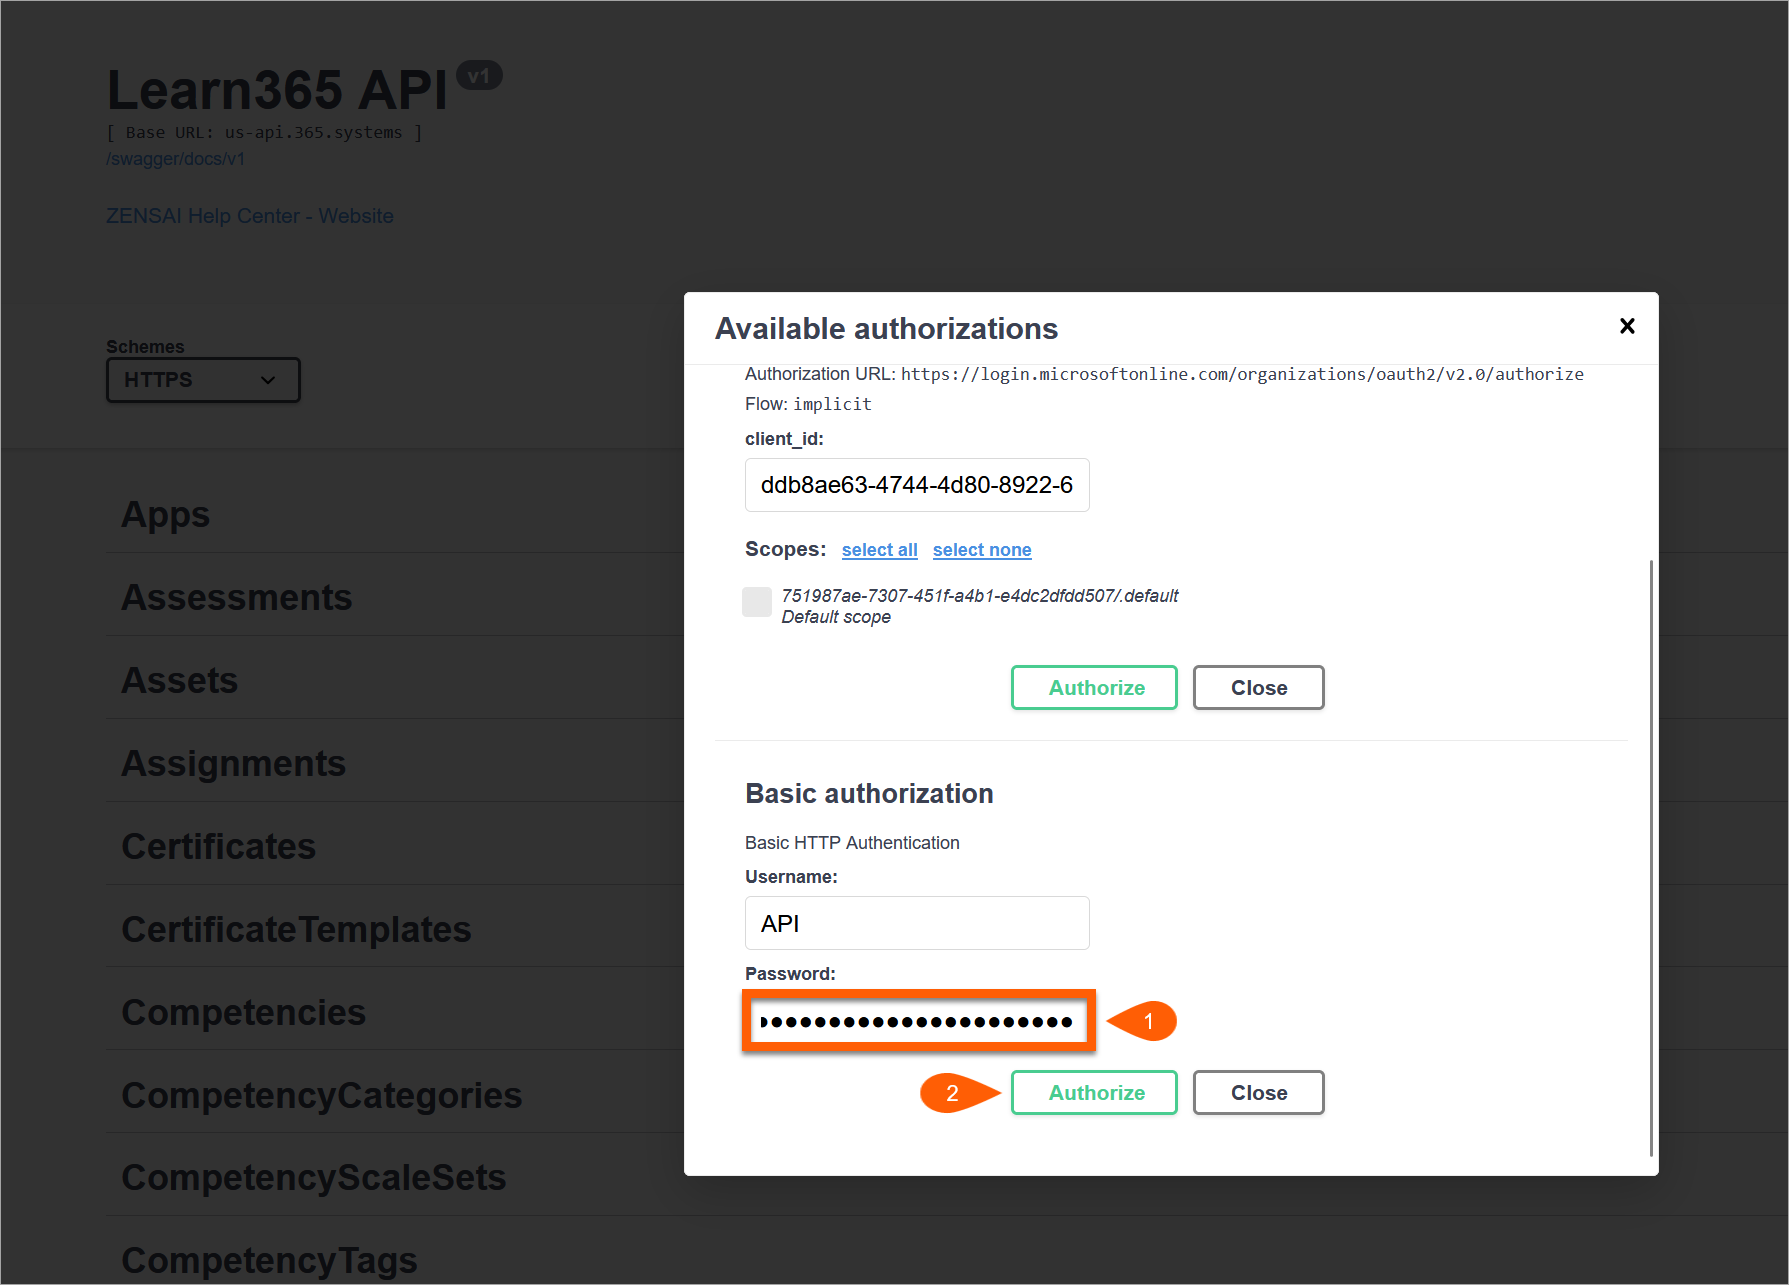Image resolution: width=1789 pixels, height=1285 pixels.
Task: Close the Available authorizations dialog with X
Action: pos(1626,326)
